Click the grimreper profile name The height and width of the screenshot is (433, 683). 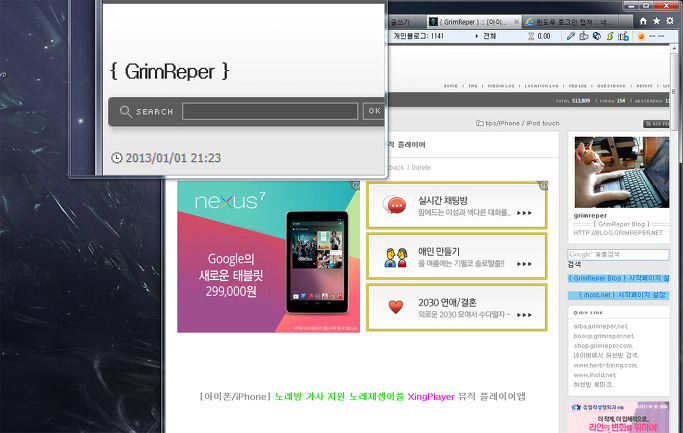(x=590, y=216)
